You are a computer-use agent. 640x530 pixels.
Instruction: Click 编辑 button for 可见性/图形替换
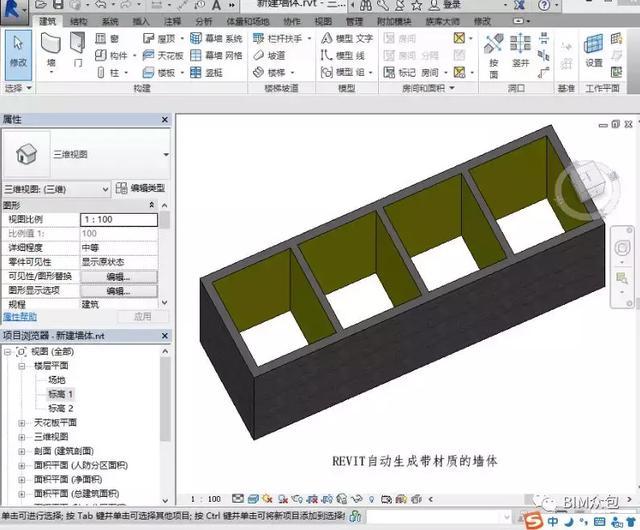[x=118, y=276]
